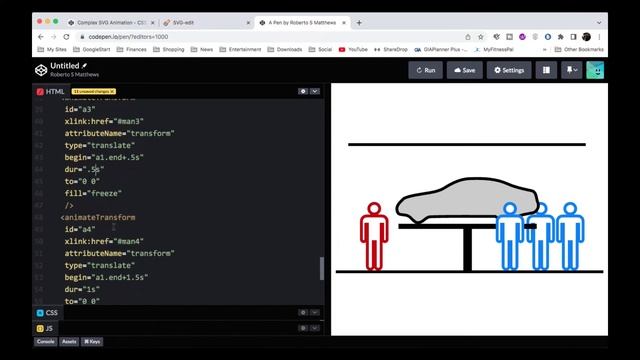Run the pen

[425, 70]
